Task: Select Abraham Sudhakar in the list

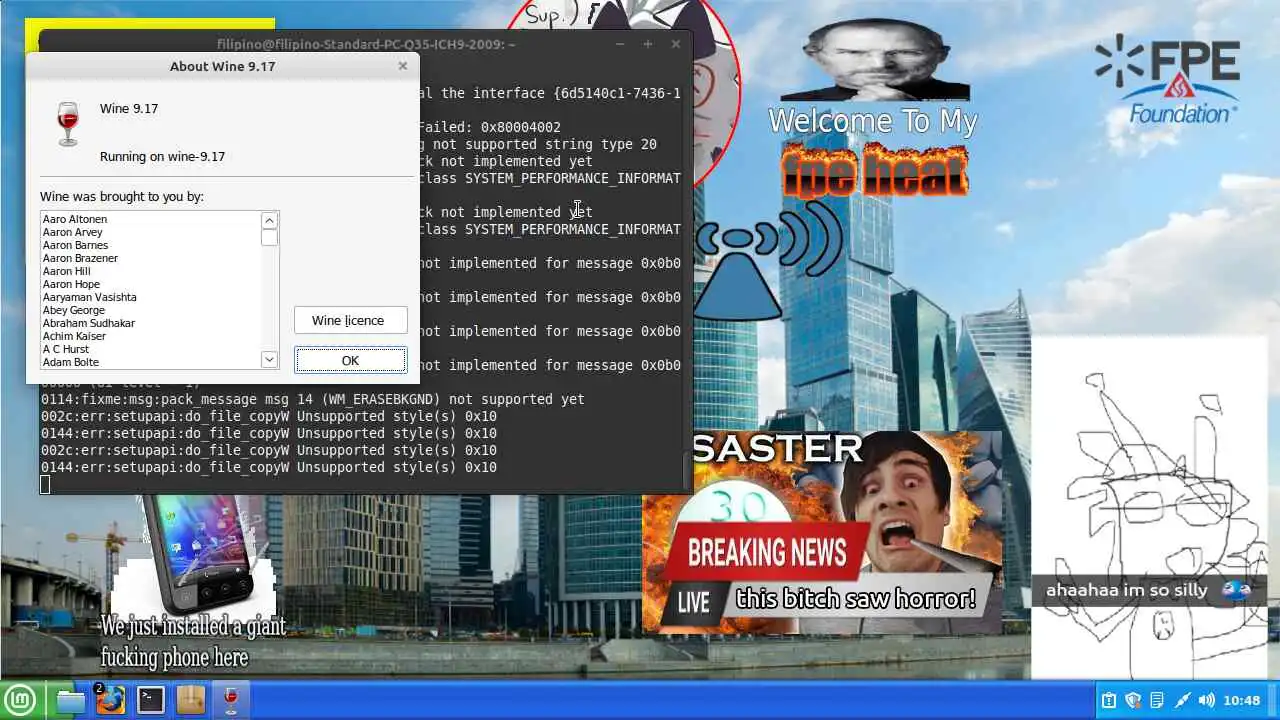Action: point(151,323)
